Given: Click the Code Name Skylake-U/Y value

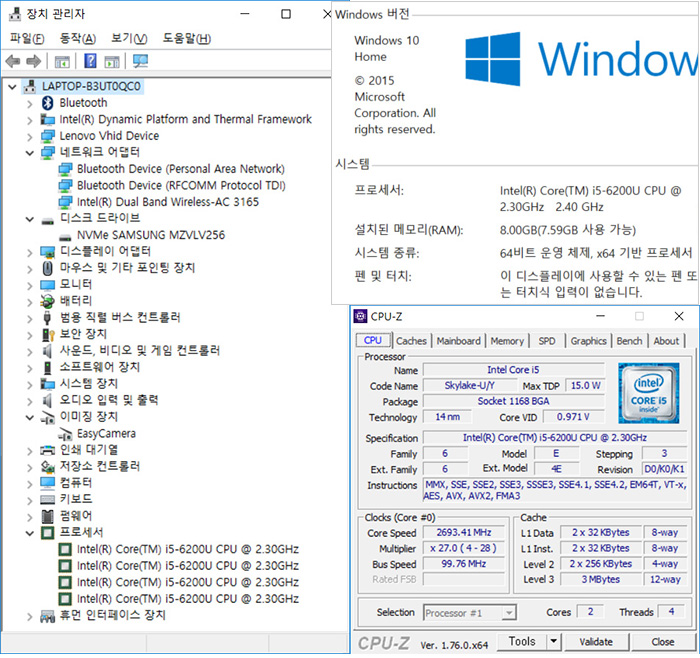Looking at the screenshot, I should coord(470,386).
